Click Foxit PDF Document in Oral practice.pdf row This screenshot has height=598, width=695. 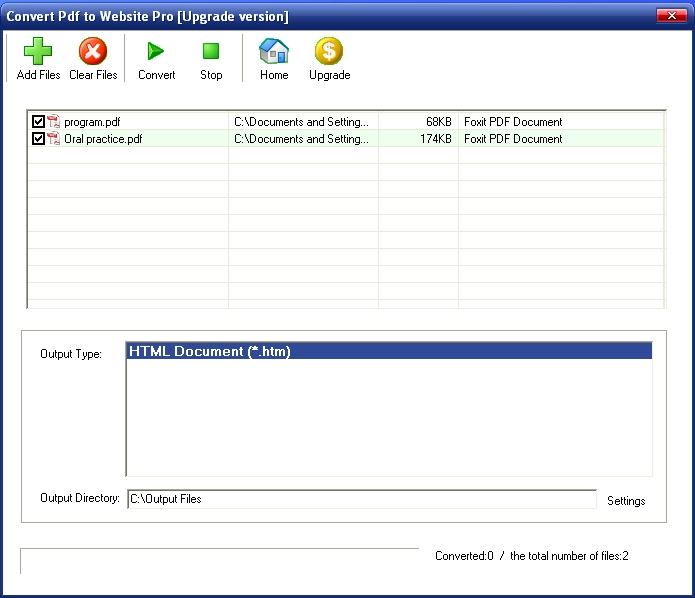[513, 139]
